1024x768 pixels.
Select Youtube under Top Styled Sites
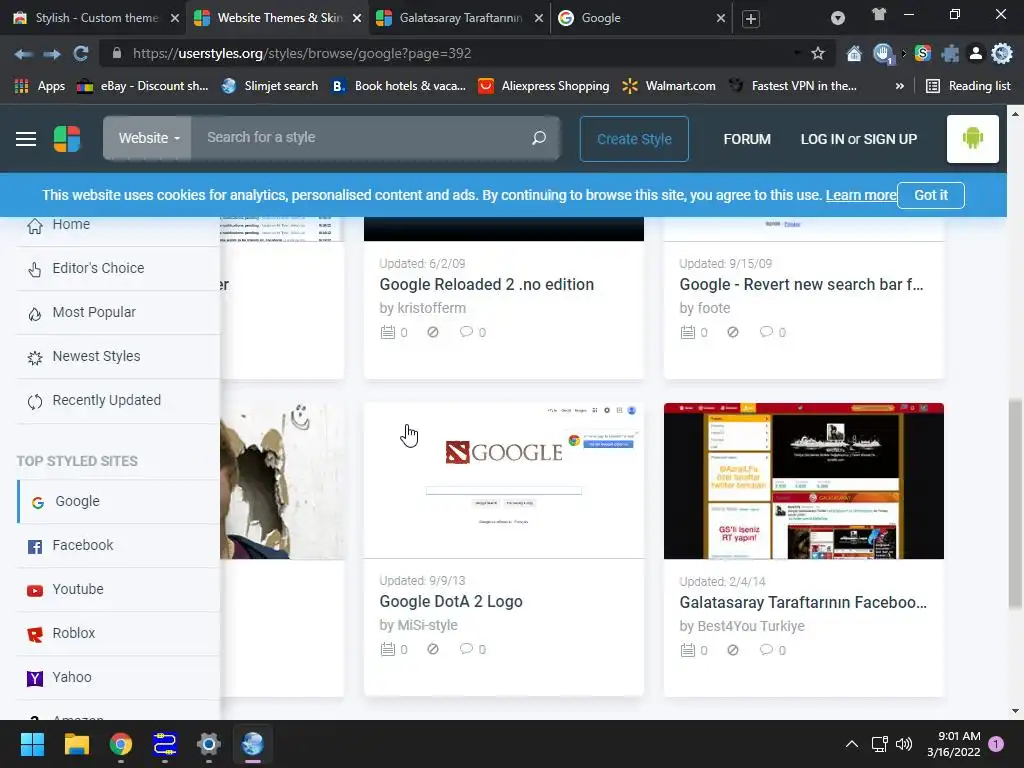(x=118, y=589)
